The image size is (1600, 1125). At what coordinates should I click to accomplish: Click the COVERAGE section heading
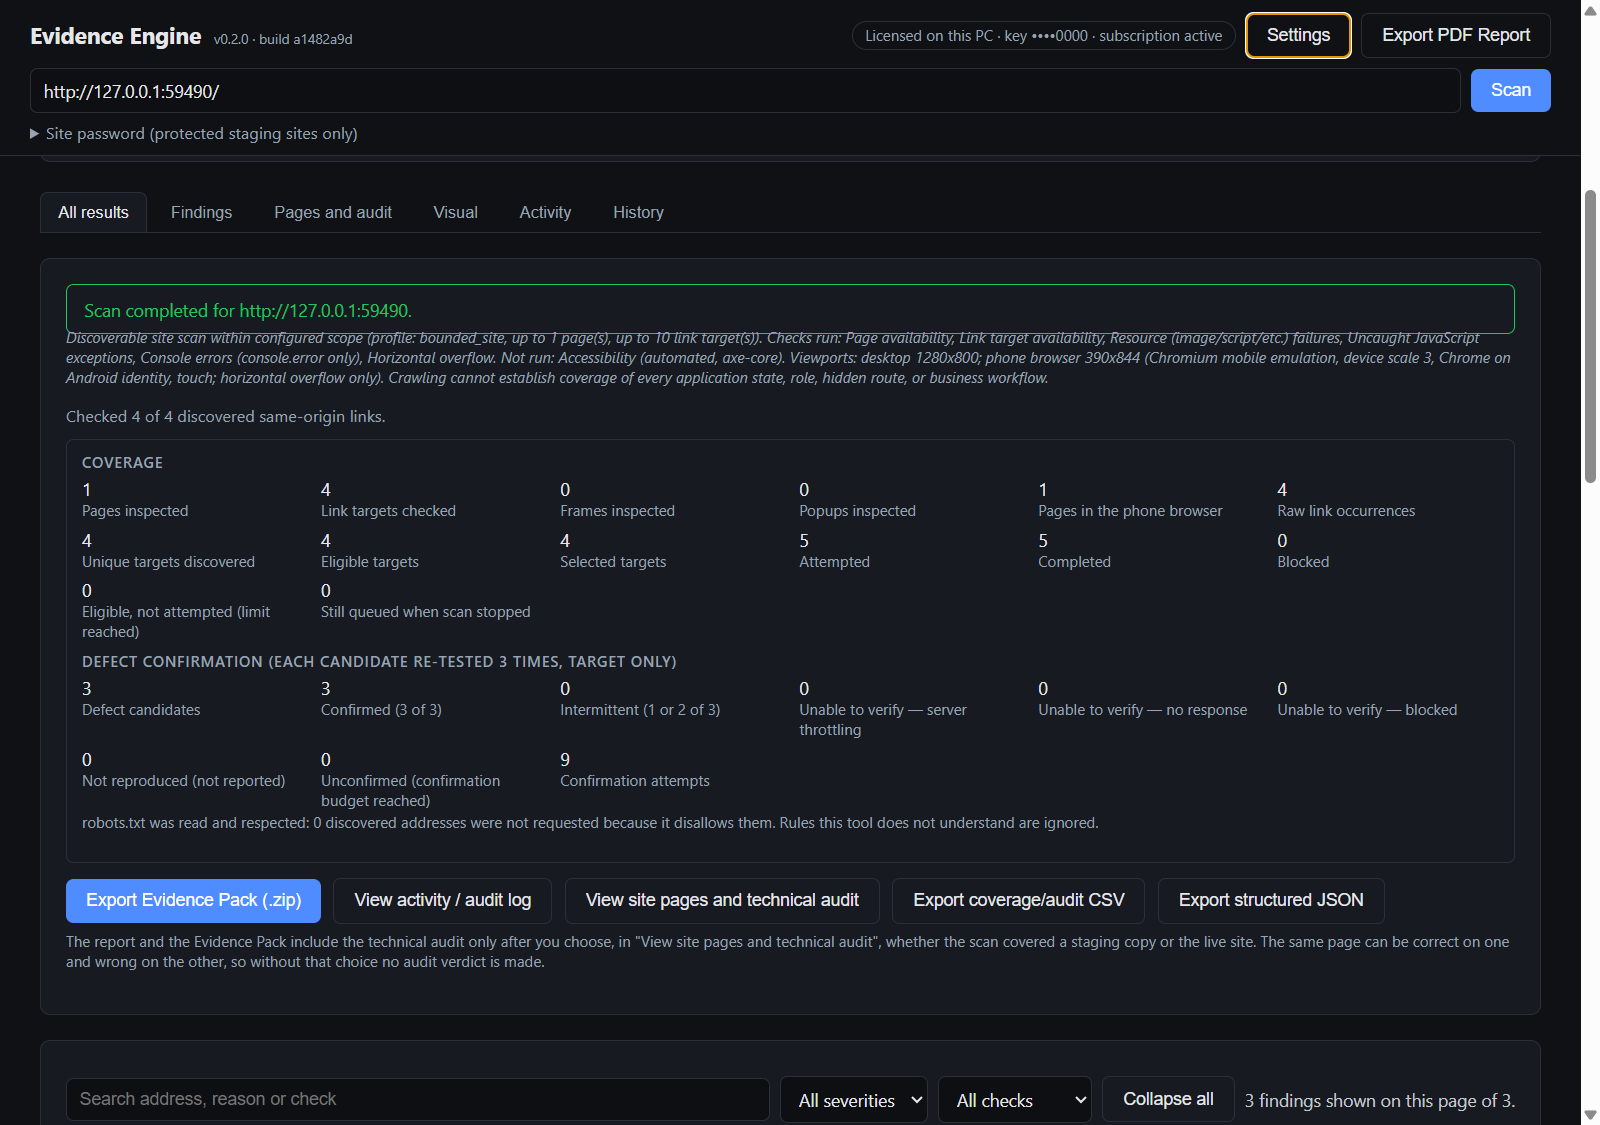tap(122, 463)
